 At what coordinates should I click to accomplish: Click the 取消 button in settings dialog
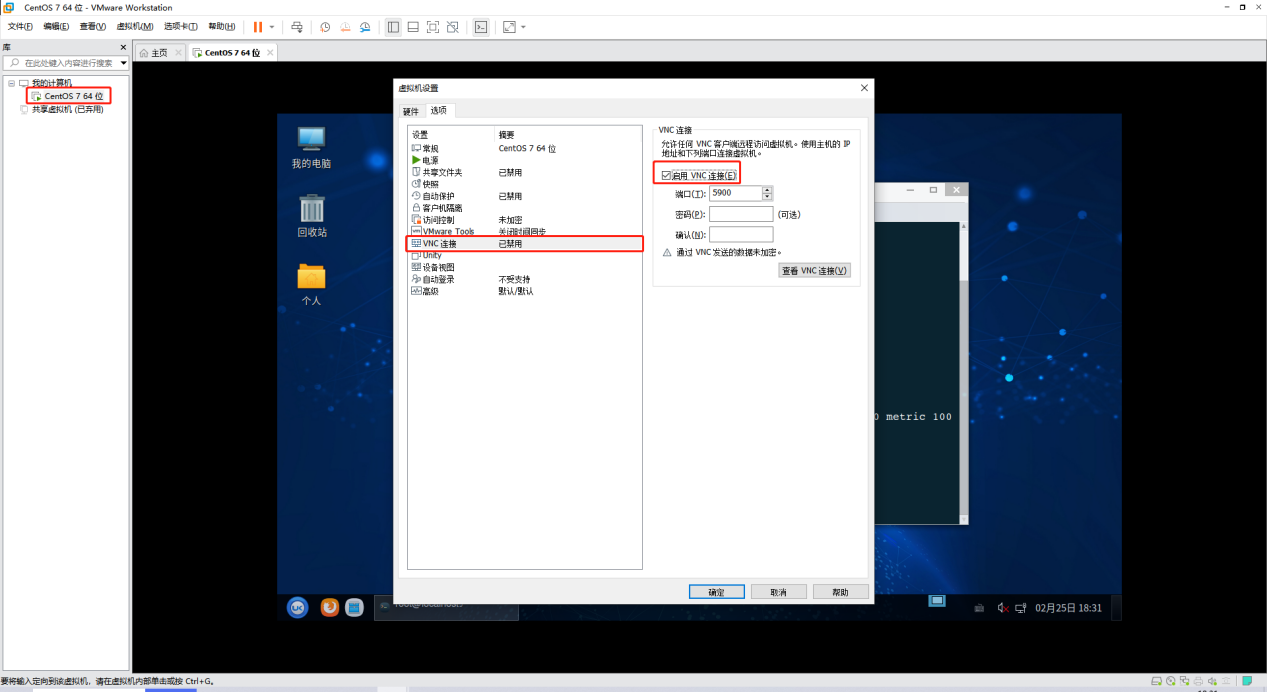pyautogui.click(x=779, y=592)
